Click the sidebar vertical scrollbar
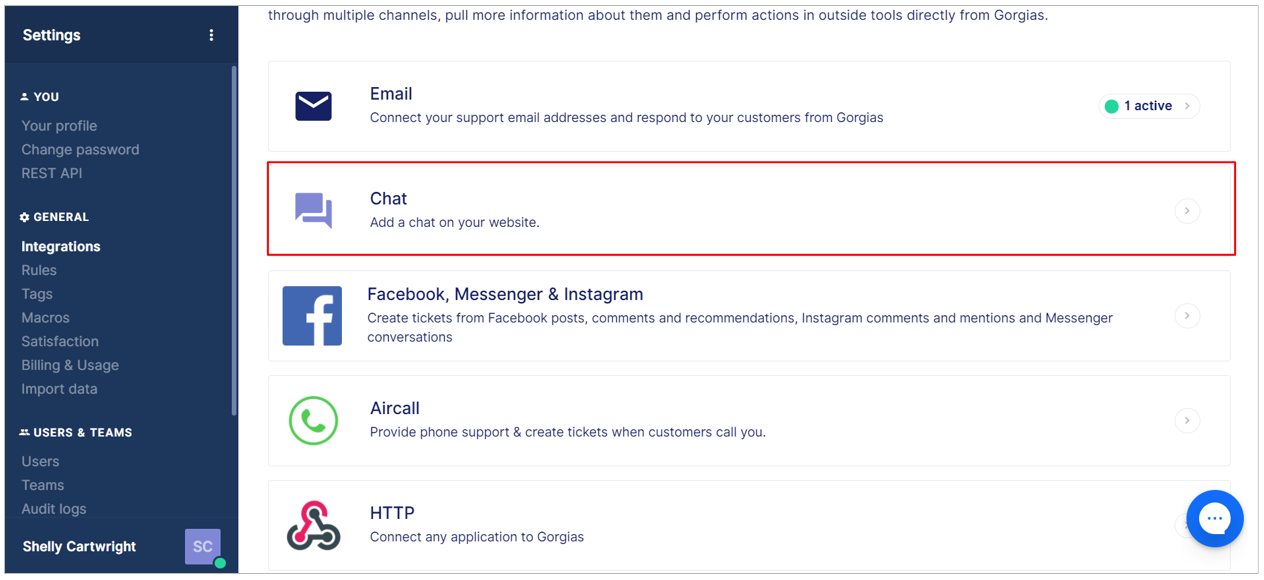 point(234,240)
